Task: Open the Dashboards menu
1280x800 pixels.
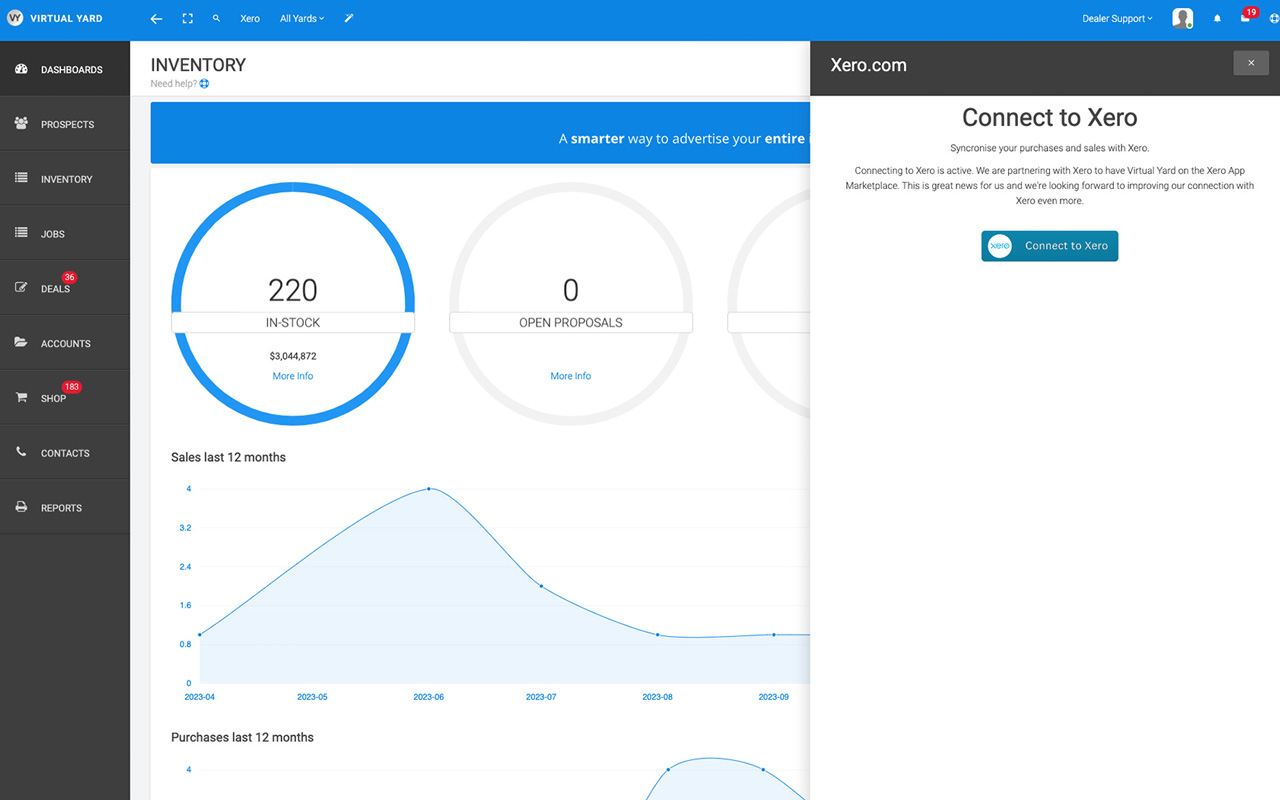Action: pos(65,69)
